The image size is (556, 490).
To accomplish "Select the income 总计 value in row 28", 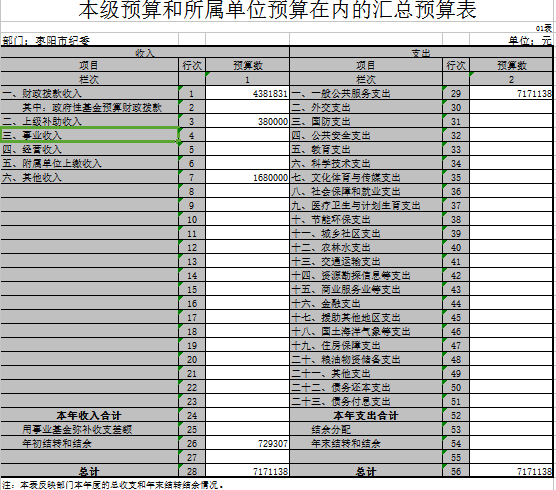I will (x=248, y=471).
